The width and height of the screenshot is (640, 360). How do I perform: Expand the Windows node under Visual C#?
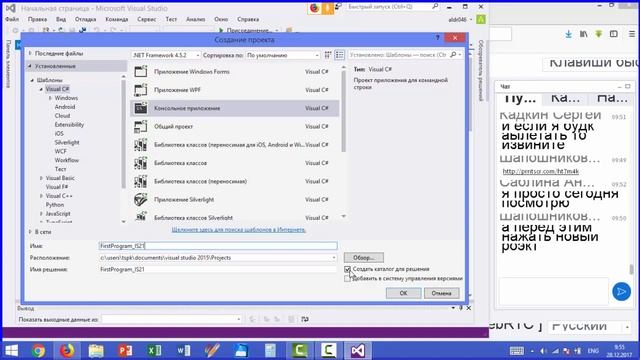click(50, 98)
